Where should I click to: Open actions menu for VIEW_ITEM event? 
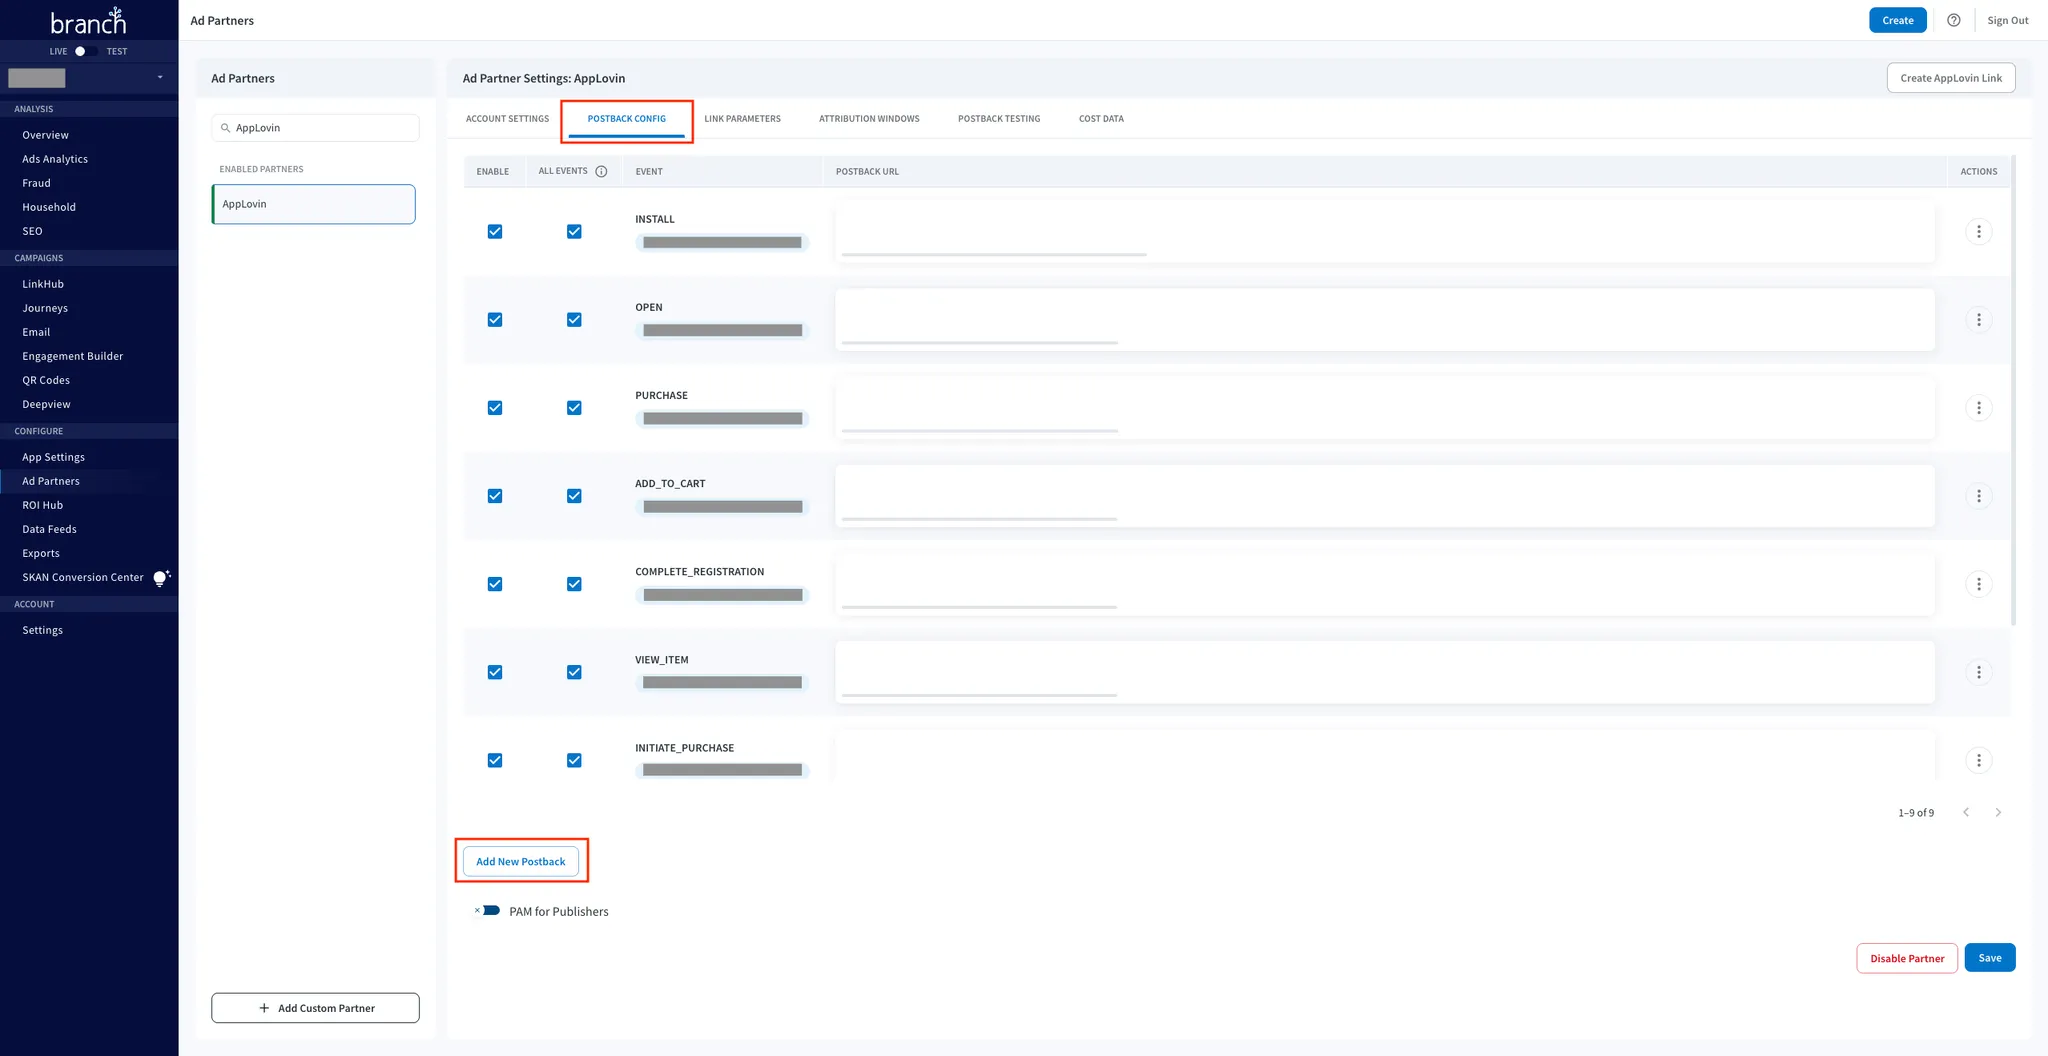click(x=1978, y=672)
